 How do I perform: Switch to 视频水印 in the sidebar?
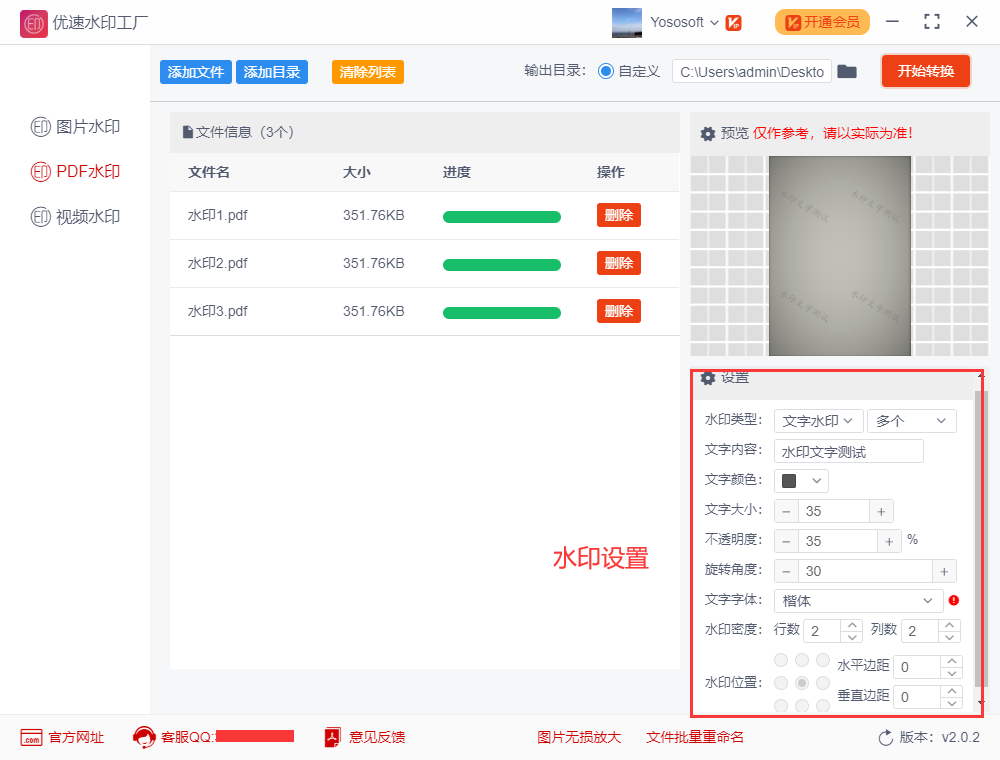75,217
